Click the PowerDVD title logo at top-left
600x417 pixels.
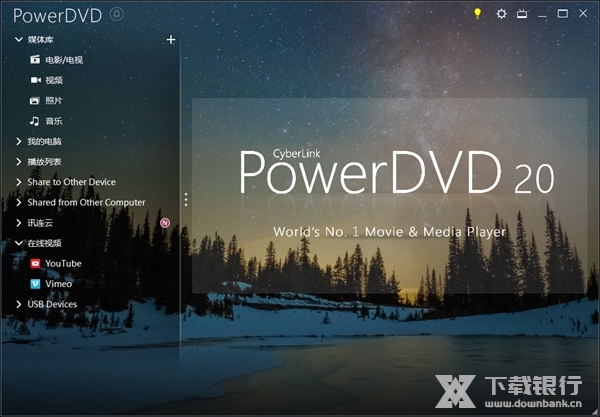(57, 16)
